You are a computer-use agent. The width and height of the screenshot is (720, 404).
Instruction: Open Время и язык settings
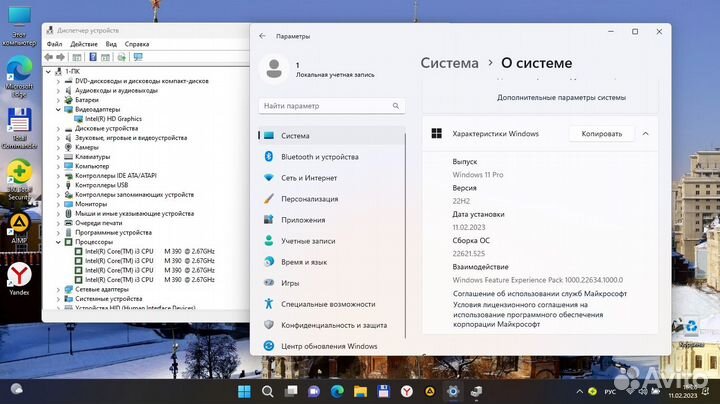coord(331,262)
